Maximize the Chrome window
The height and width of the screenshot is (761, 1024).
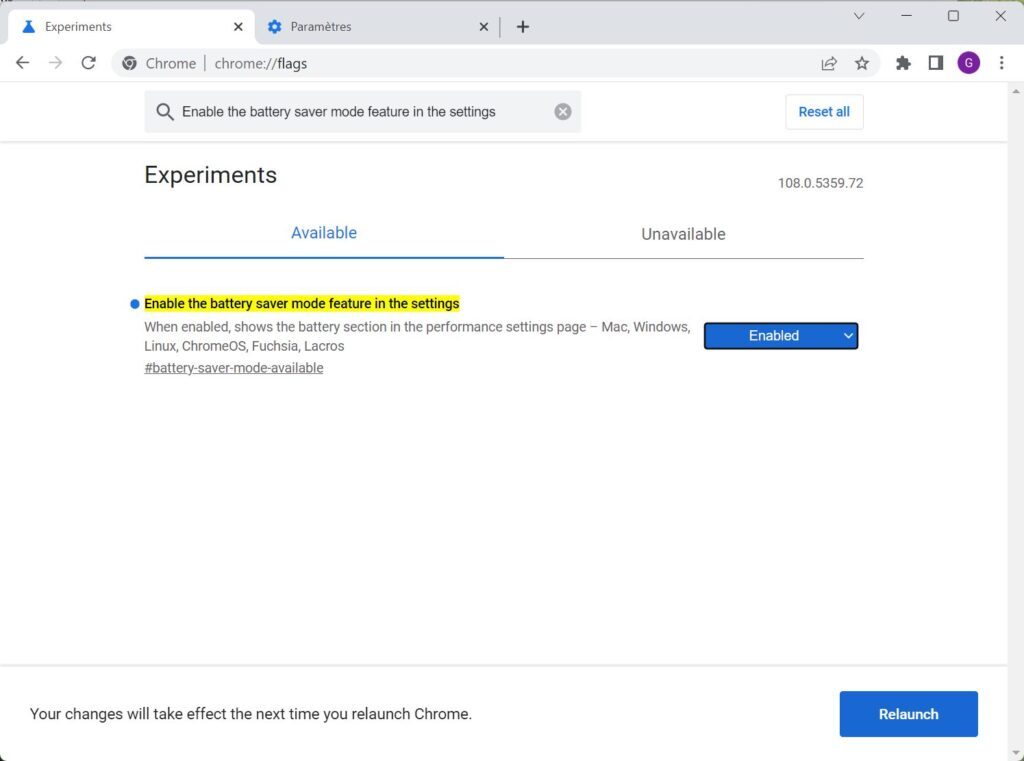pyautogui.click(x=953, y=16)
